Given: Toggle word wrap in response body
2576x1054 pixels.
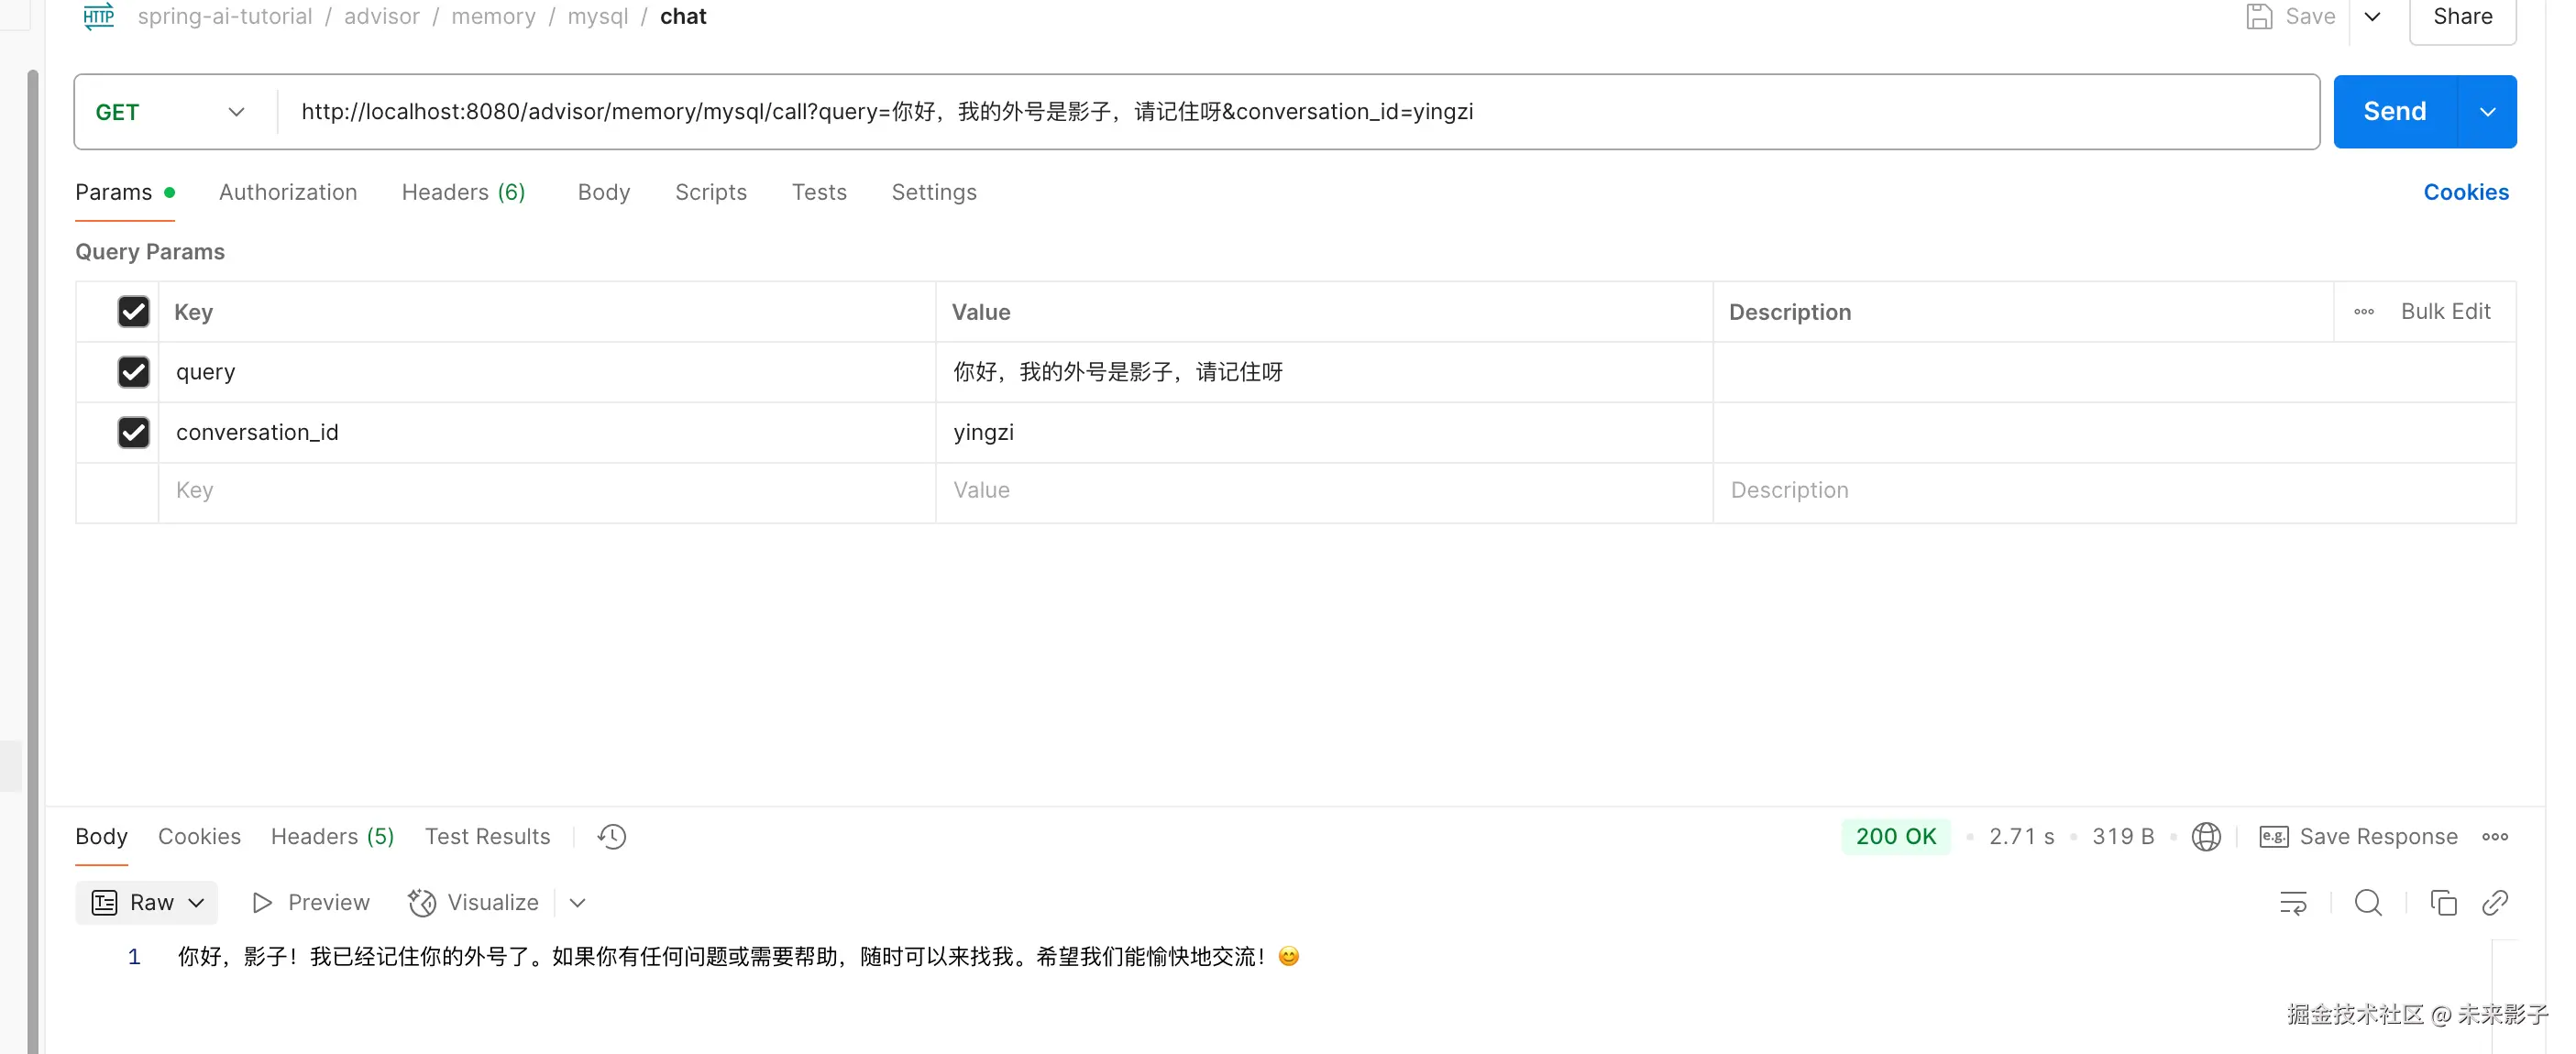Looking at the screenshot, I should tap(2292, 902).
